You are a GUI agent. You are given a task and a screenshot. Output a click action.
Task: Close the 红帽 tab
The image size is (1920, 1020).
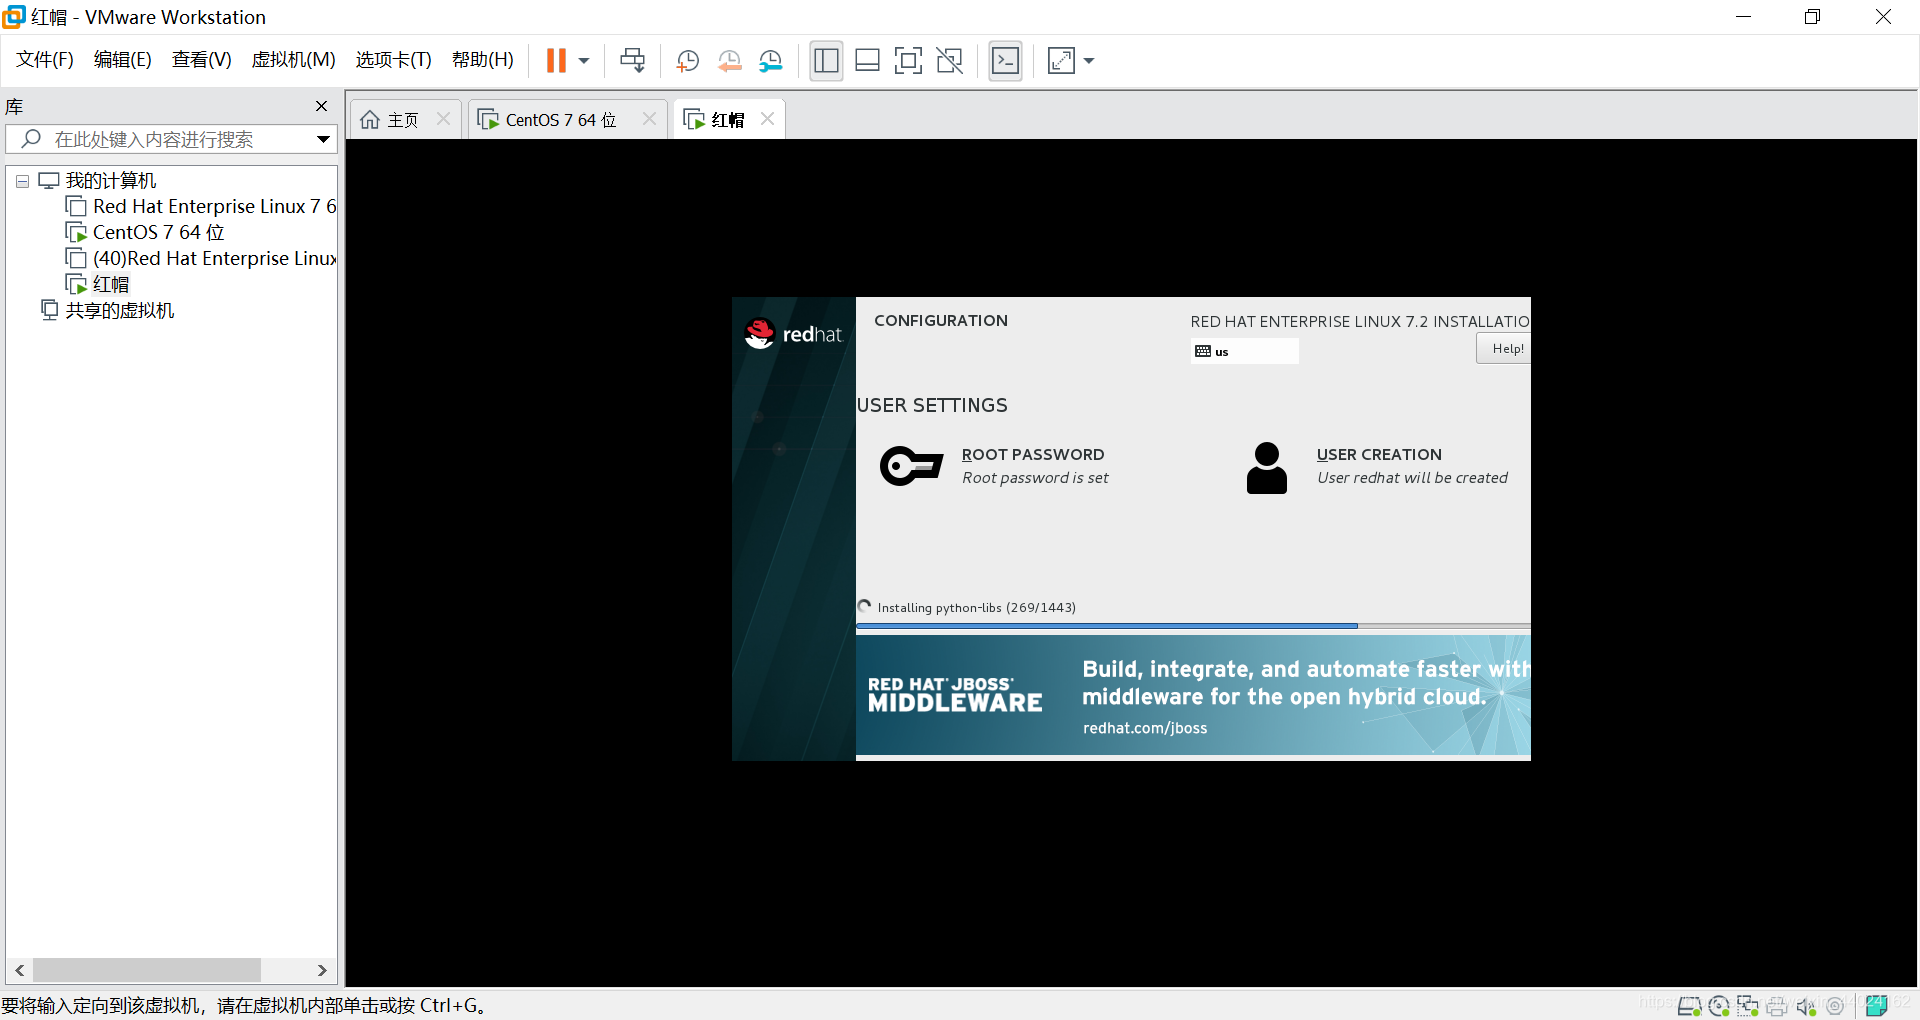(767, 119)
